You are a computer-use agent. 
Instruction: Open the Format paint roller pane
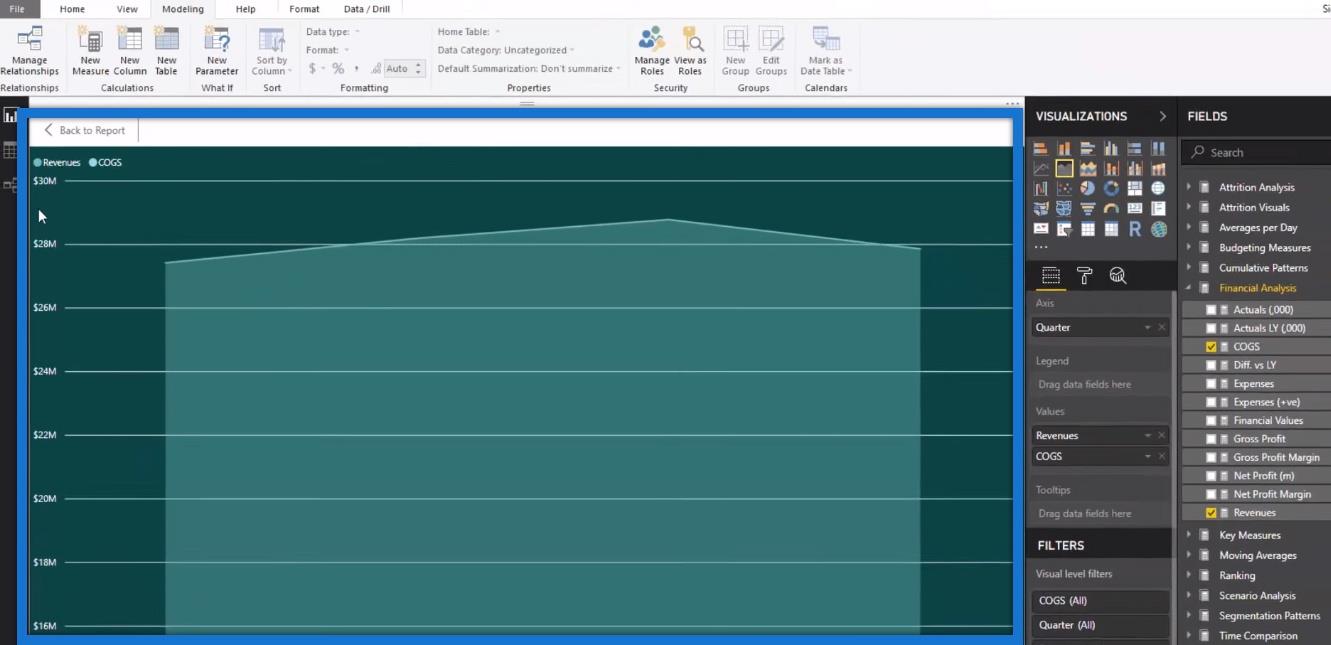(1084, 276)
